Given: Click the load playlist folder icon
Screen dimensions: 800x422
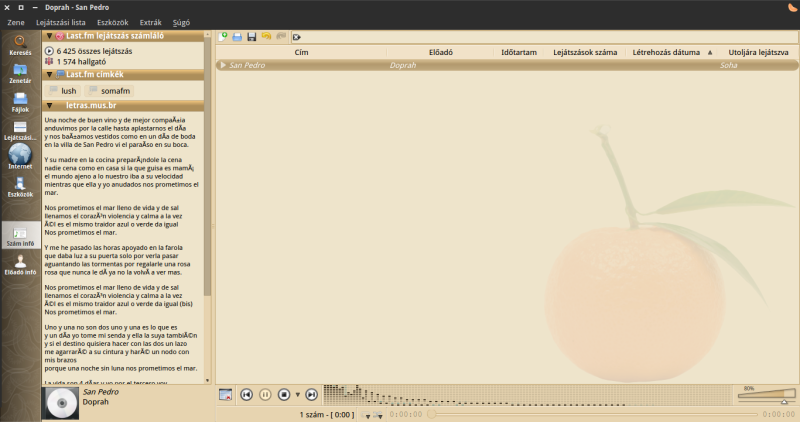Looking at the screenshot, I should point(237,37).
